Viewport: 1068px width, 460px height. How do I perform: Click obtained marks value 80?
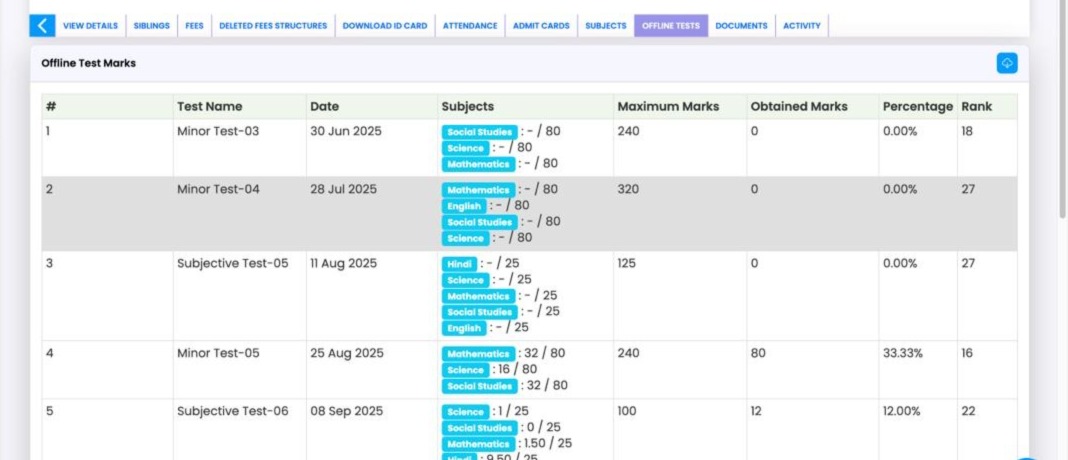(x=758, y=354)
